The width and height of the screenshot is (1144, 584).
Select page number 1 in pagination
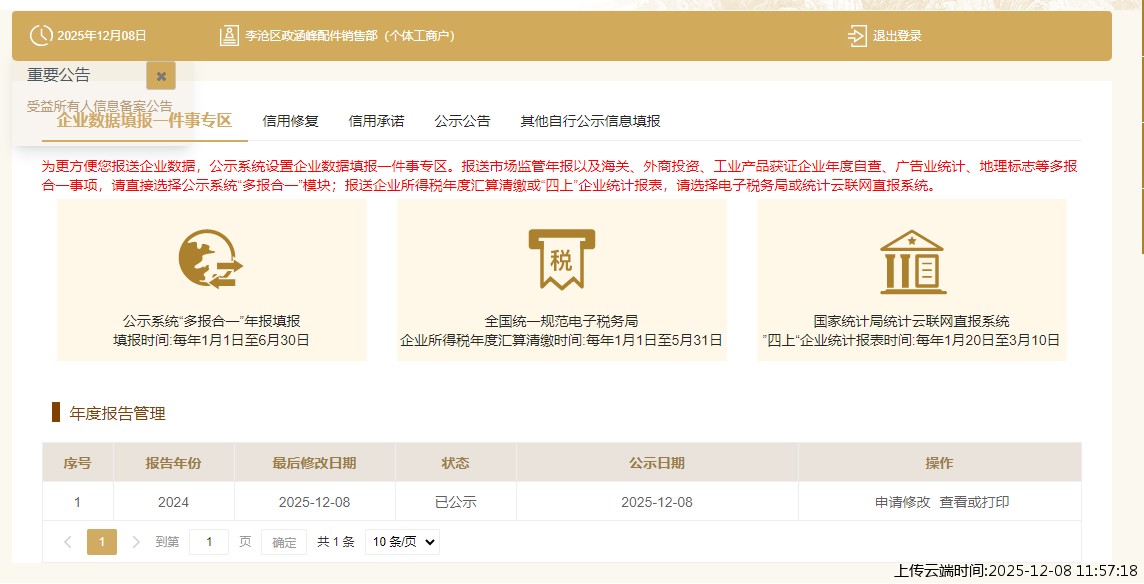click(102, 541)
